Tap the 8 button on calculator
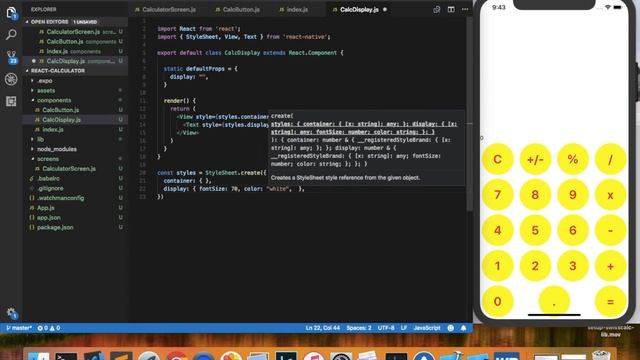This screenshot has height=360, width=640. pos(535,195)
